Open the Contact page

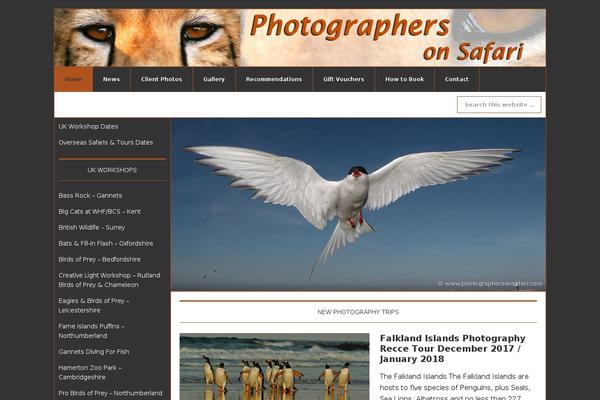point(457,79)
